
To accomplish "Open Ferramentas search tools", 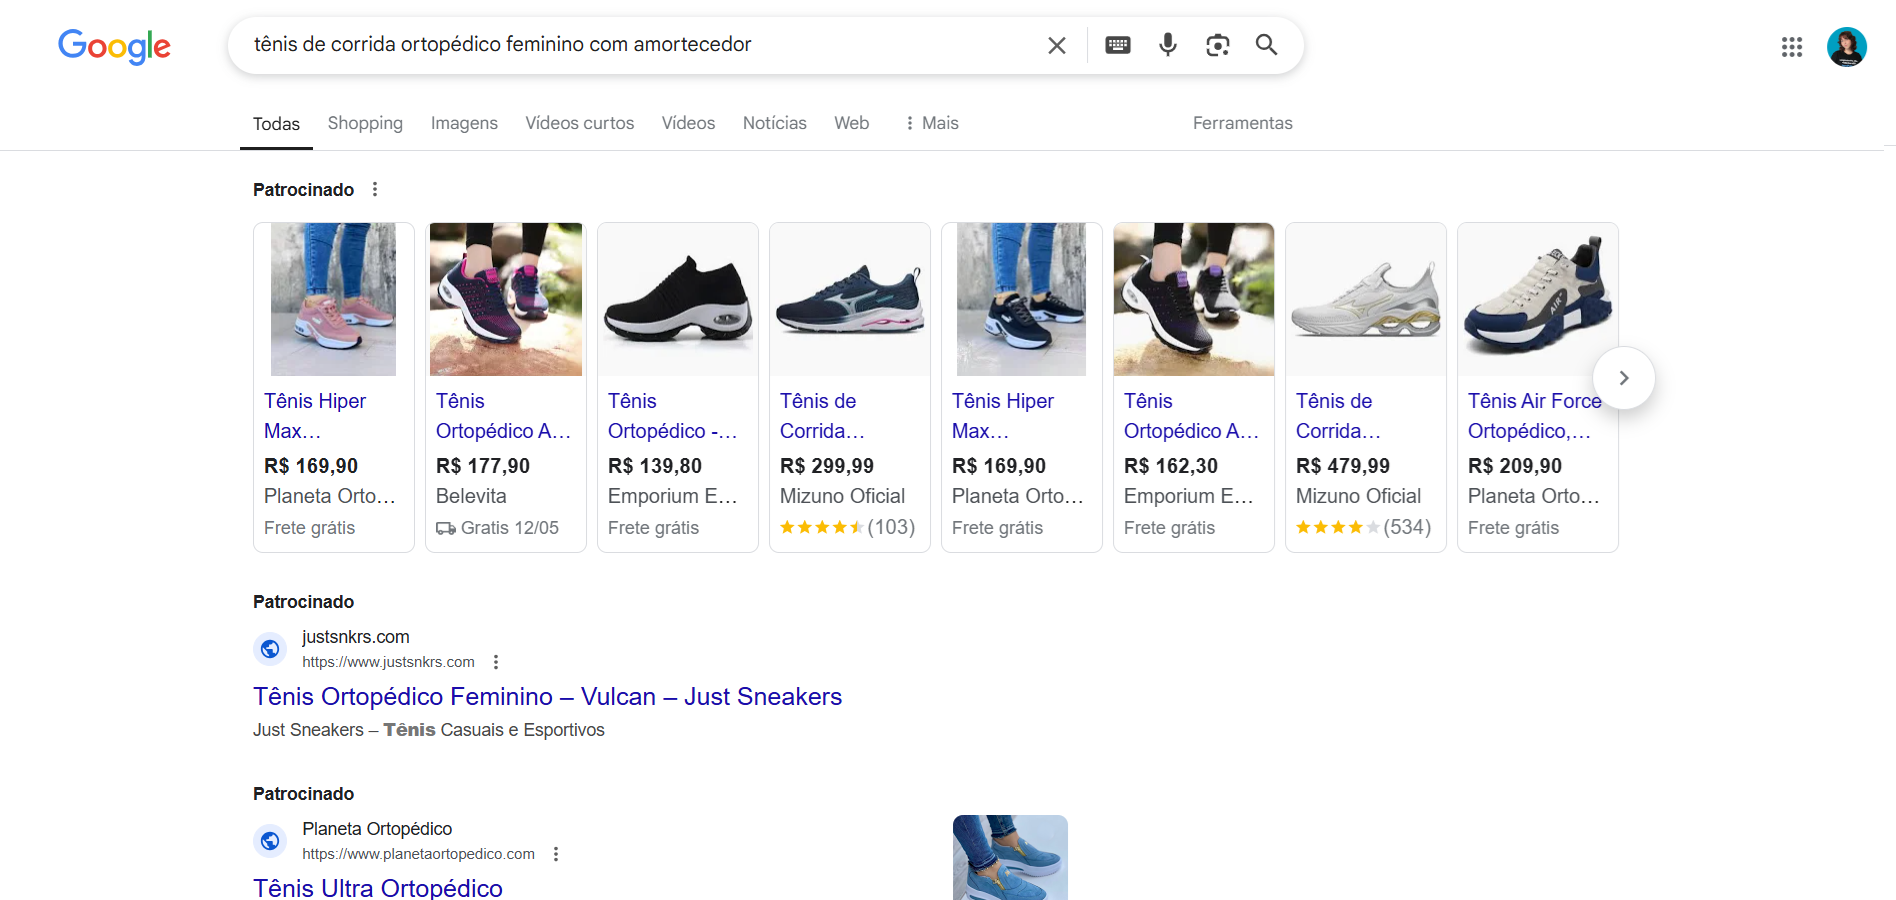I will pos(1242,123).
